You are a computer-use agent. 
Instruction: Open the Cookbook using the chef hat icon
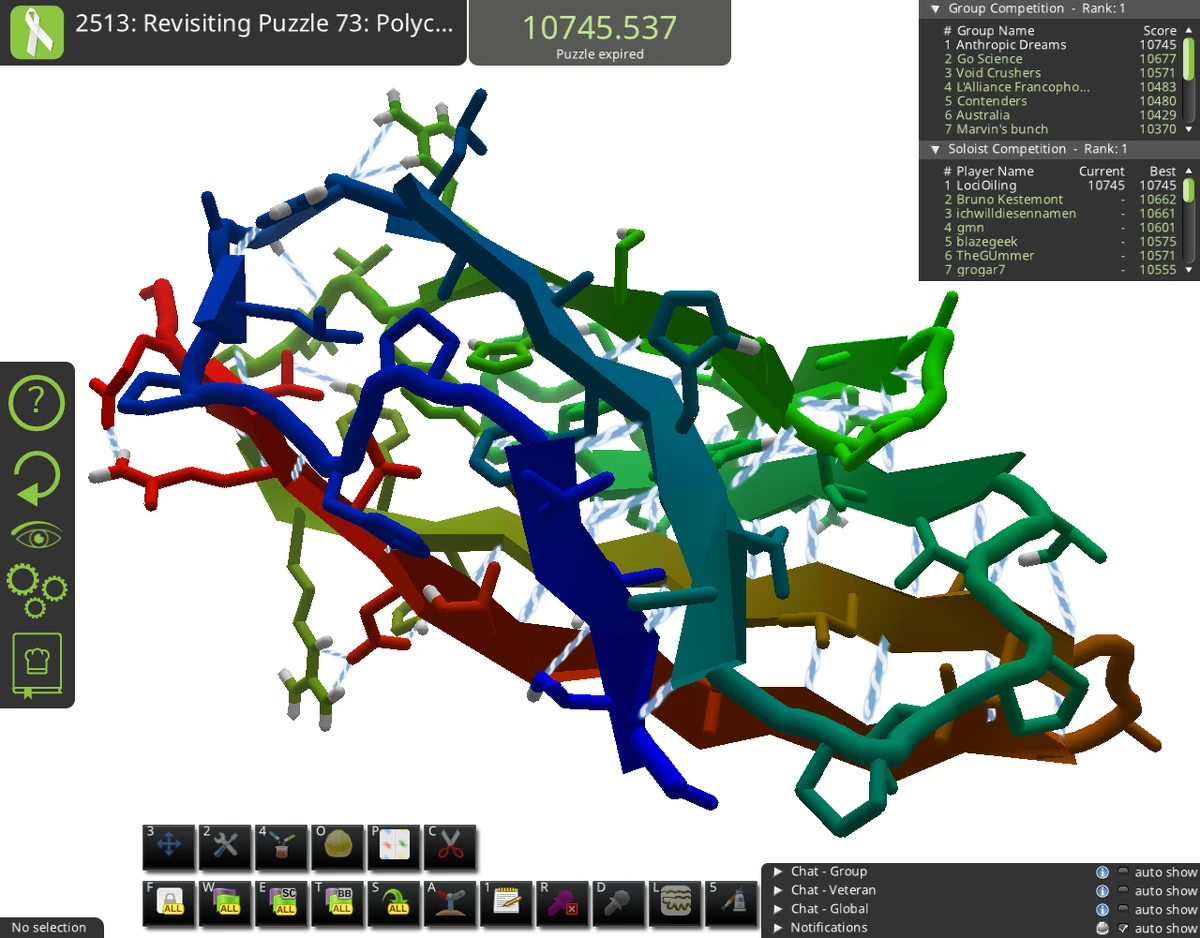(37, 663)
